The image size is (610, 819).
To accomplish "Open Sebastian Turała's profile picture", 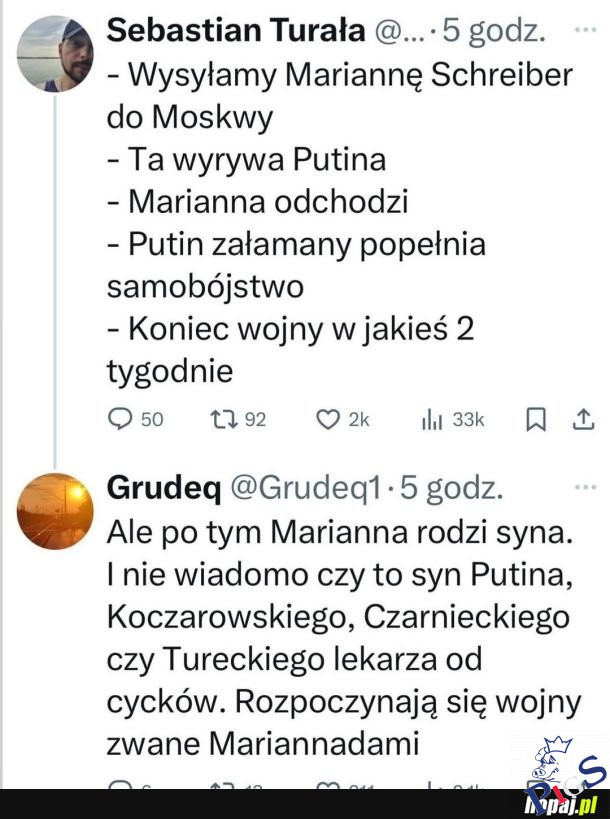I will pyautogui.click(x=56, y=52).
